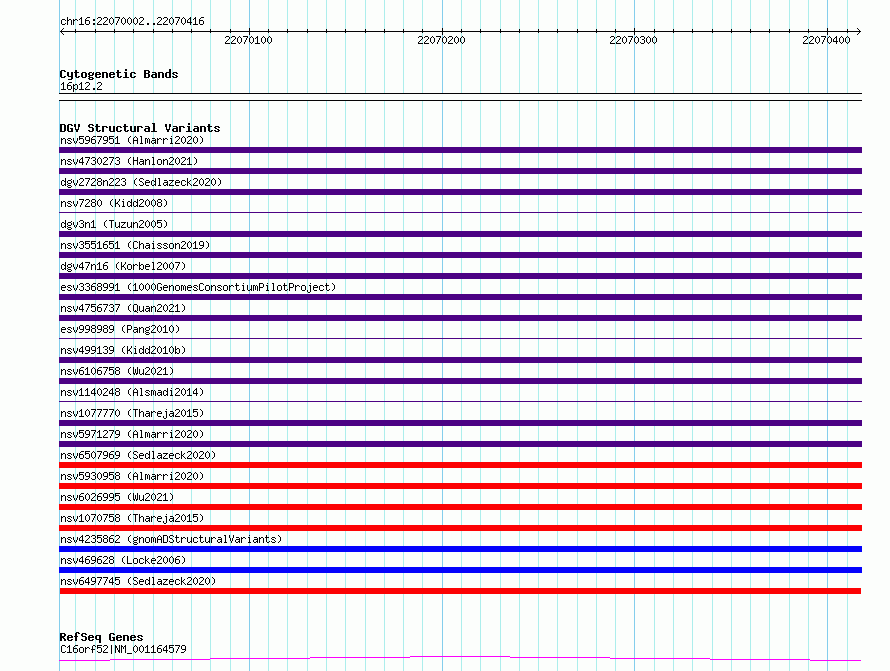Click the red bar under nsv6497745
This screenshot has width=890, height=671.
coord(460,591)
